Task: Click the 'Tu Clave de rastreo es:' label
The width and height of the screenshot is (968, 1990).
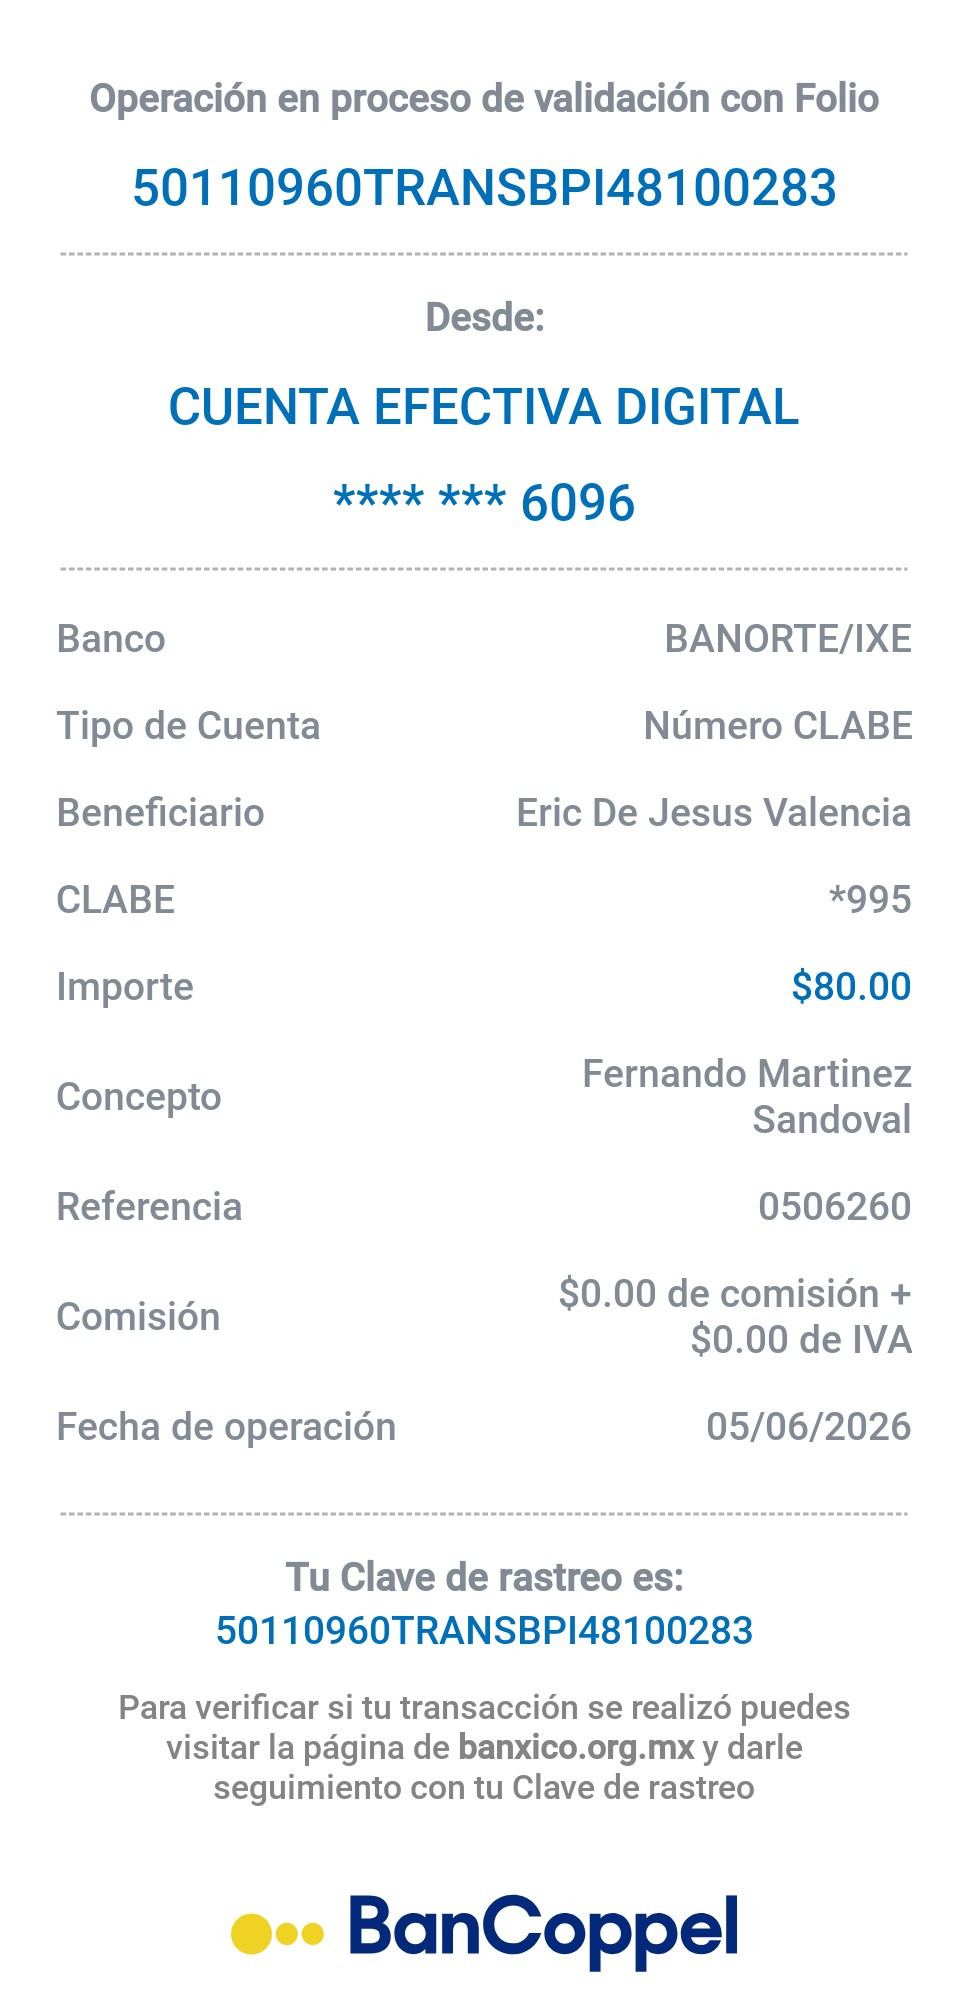Action: (484, 1577)
